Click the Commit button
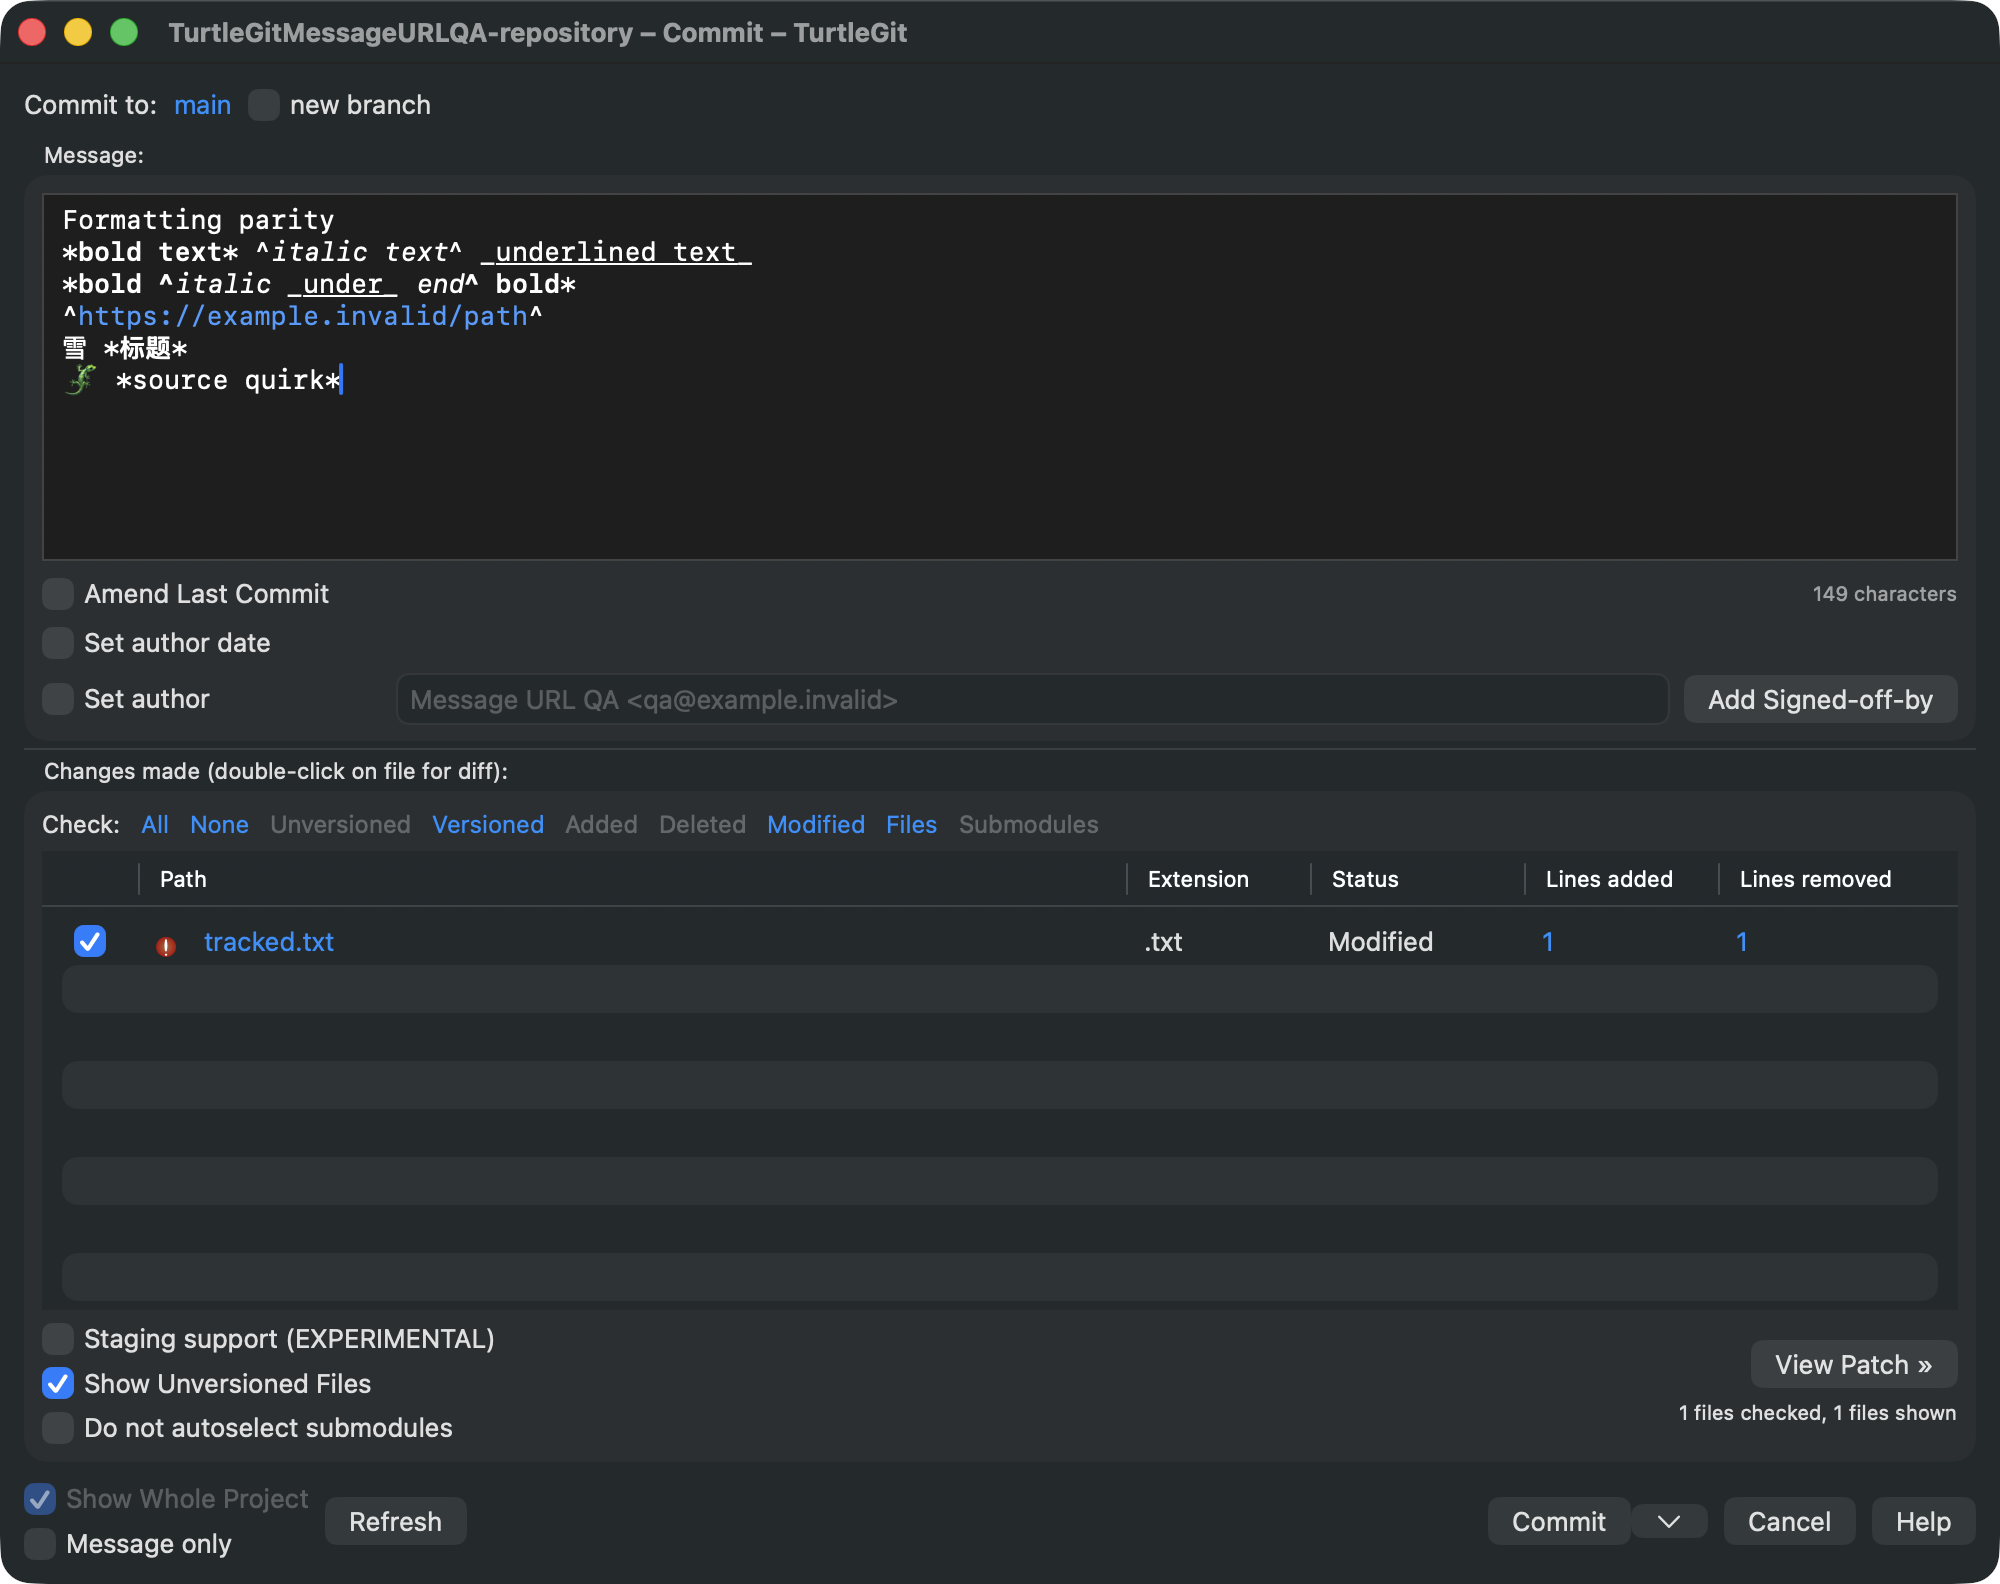Viewport: 2000px width, 1584px height. point(1558,1521)
